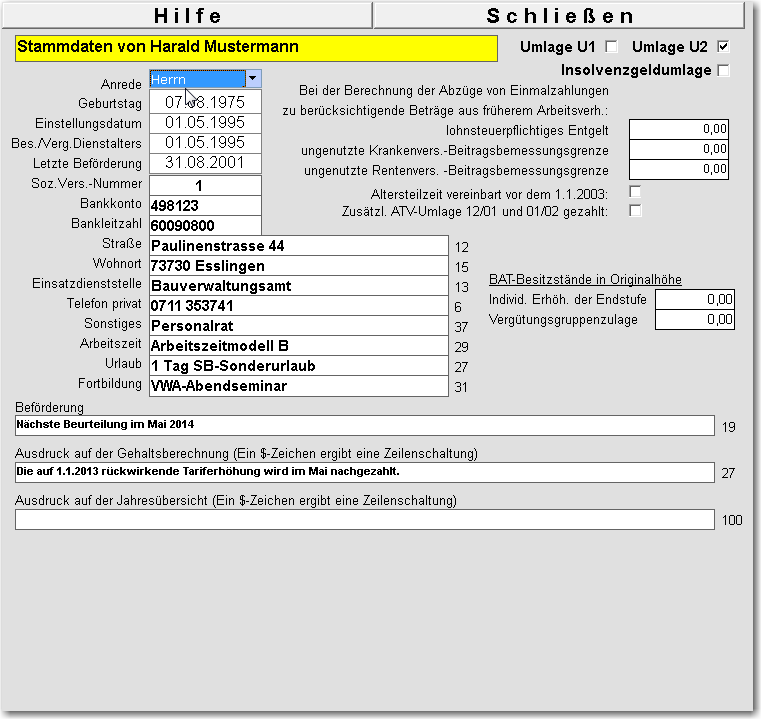Click the BAT-Besitzstände in Originalhöhe heading
This screenshot has width=761, height=719.
point(585,280)
